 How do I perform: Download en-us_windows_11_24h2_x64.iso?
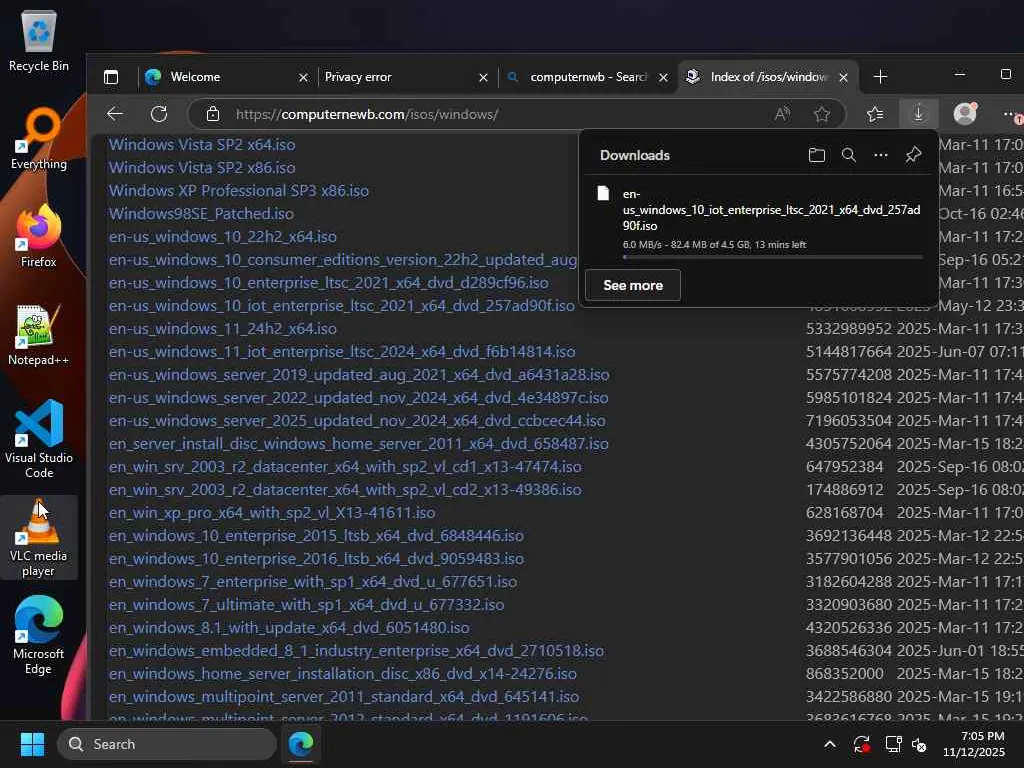pos(223,328)
